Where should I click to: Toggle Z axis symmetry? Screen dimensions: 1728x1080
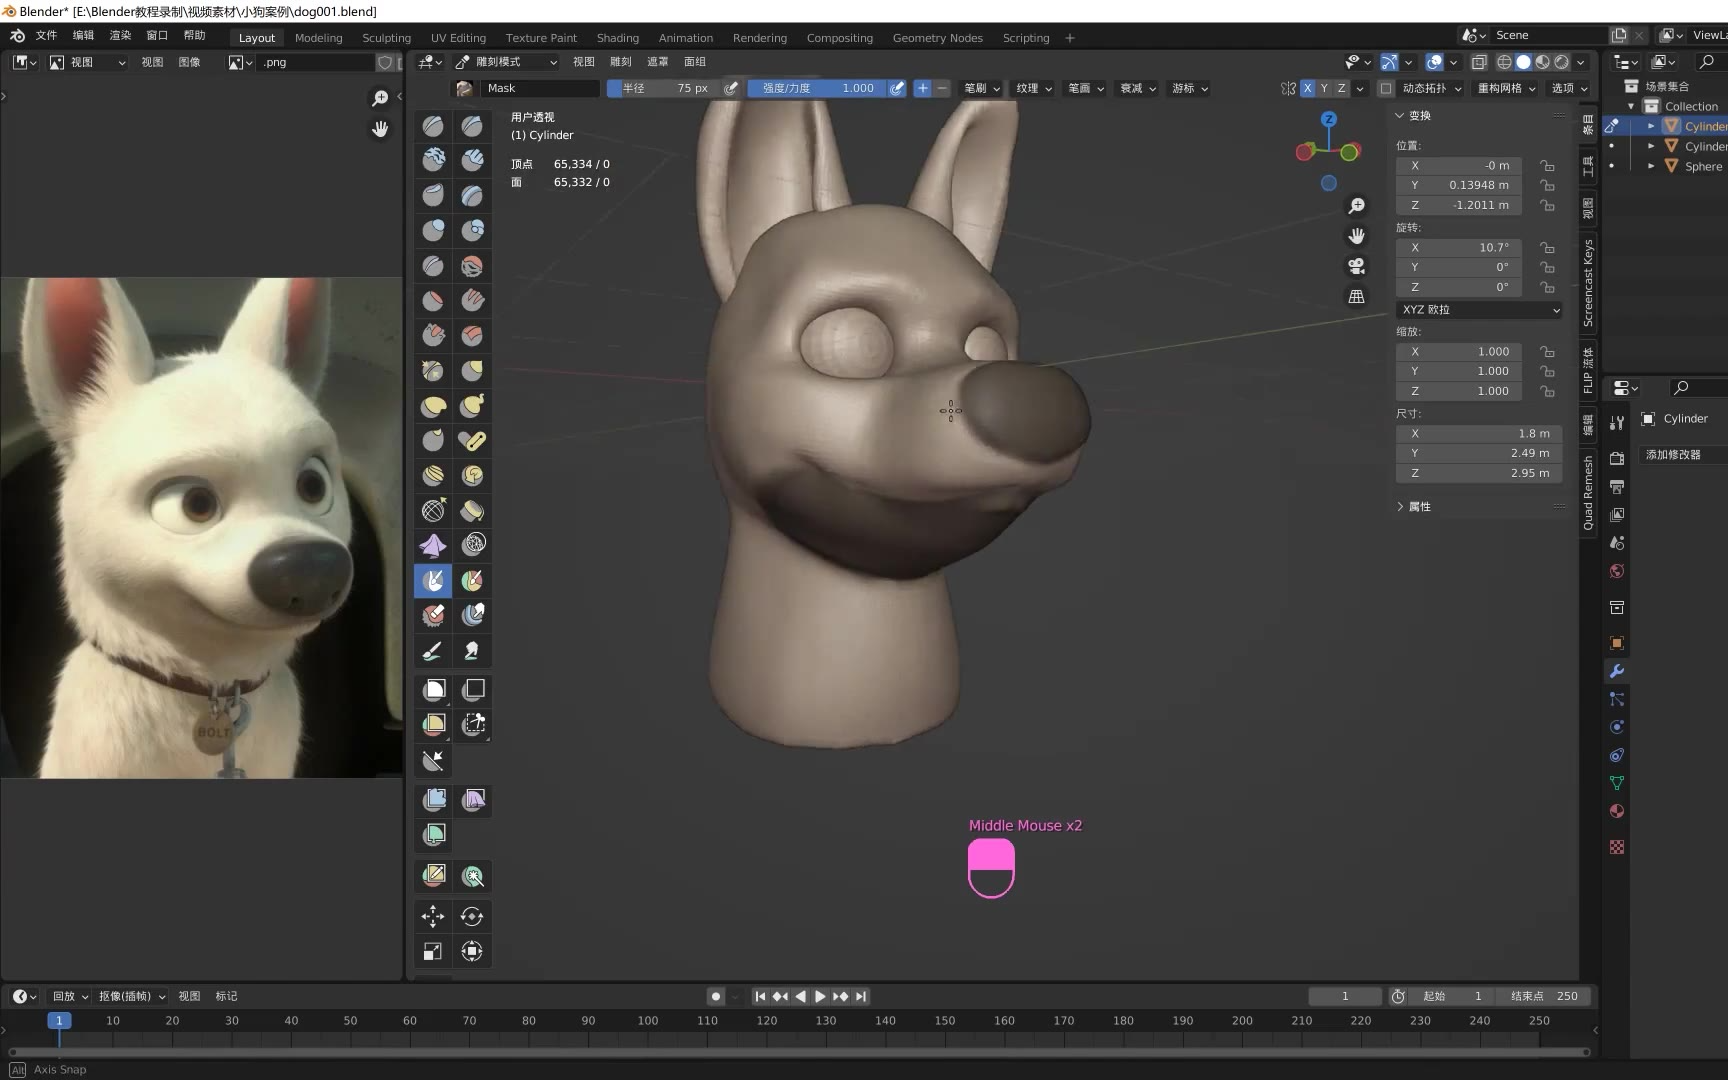pyautogui.click(x=1341, y=88)
